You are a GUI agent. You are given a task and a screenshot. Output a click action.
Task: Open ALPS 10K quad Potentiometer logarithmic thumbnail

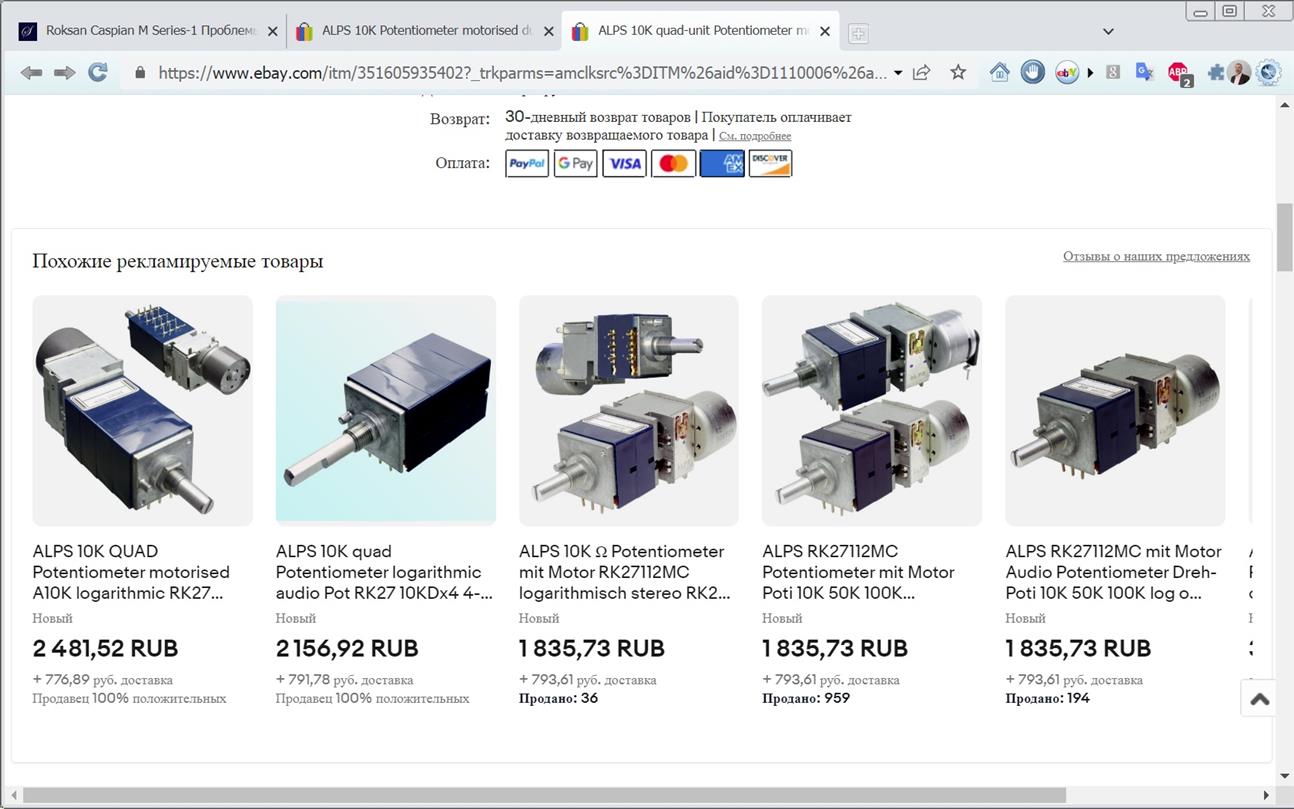click(x=385, y=409)
